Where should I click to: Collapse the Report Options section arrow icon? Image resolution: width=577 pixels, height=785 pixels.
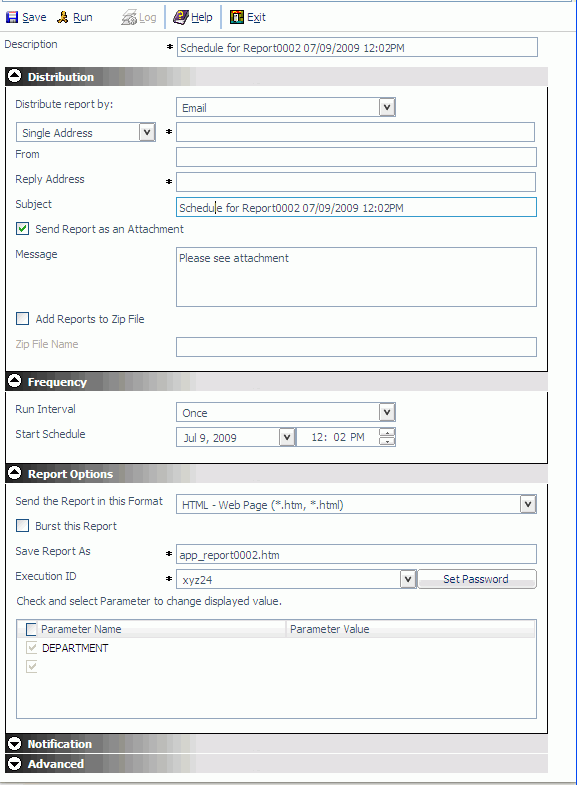tap(15, 473)
